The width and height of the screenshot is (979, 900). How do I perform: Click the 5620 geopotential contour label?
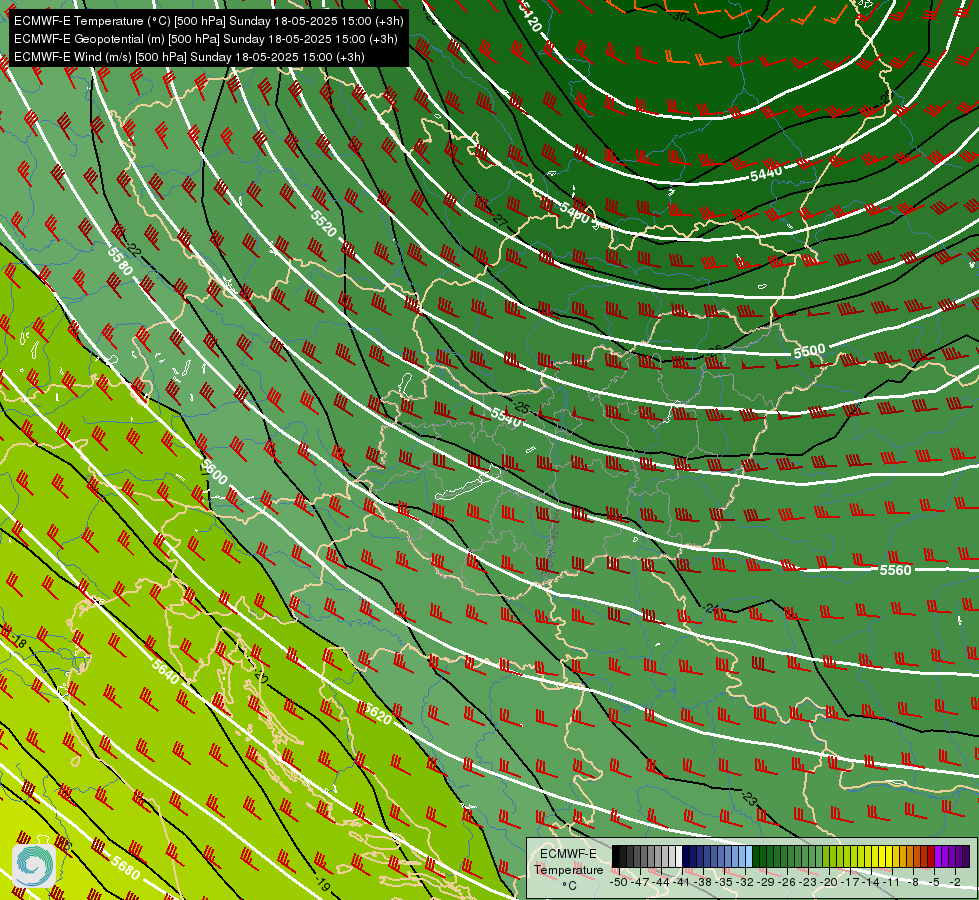pyautogui.click(x=378, y=713)
